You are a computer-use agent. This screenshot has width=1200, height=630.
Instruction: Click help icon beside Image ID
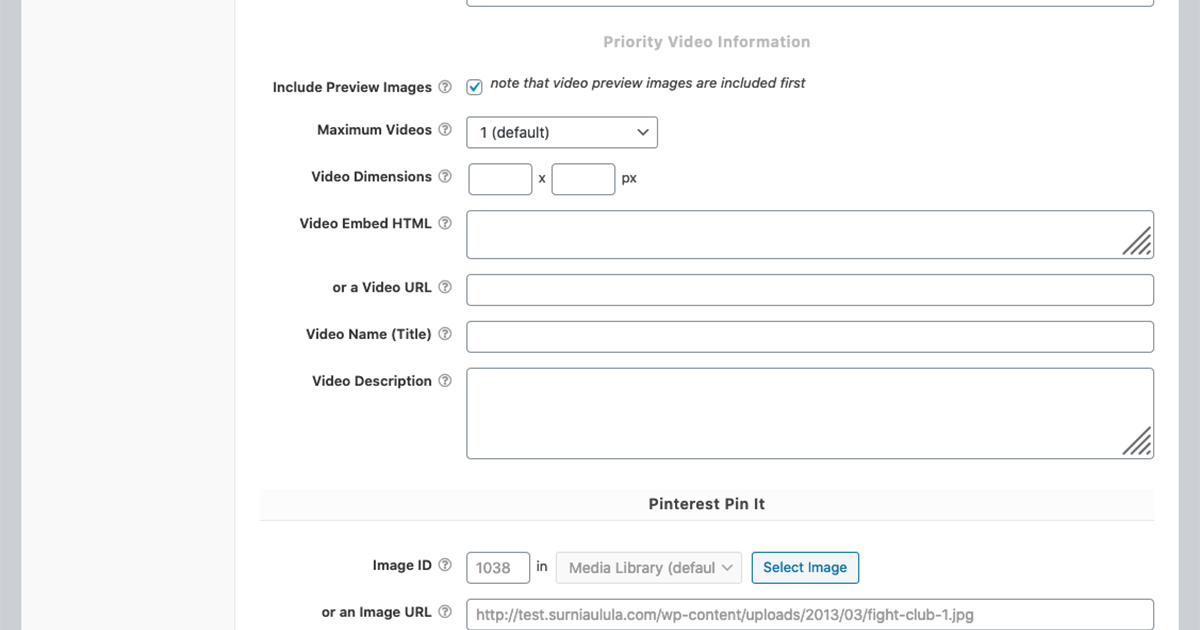coord(445,566)
